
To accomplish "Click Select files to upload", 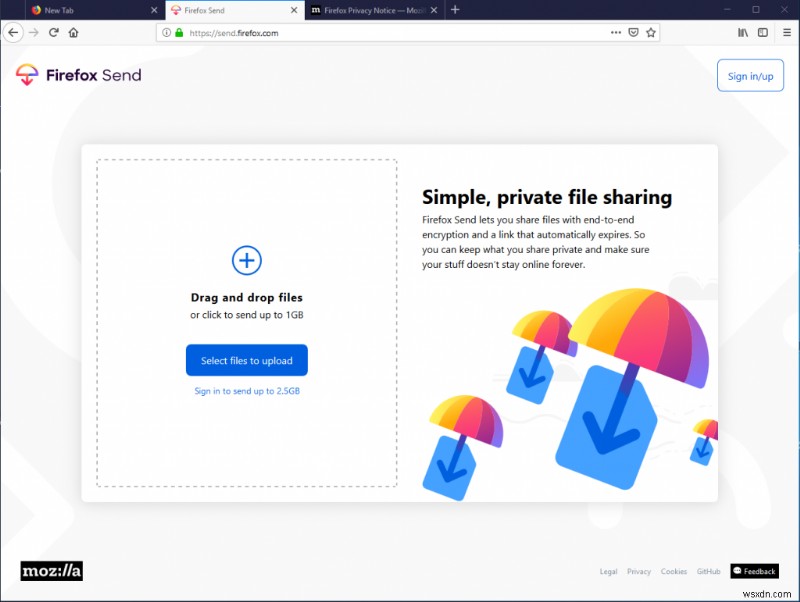I will 246,360.
